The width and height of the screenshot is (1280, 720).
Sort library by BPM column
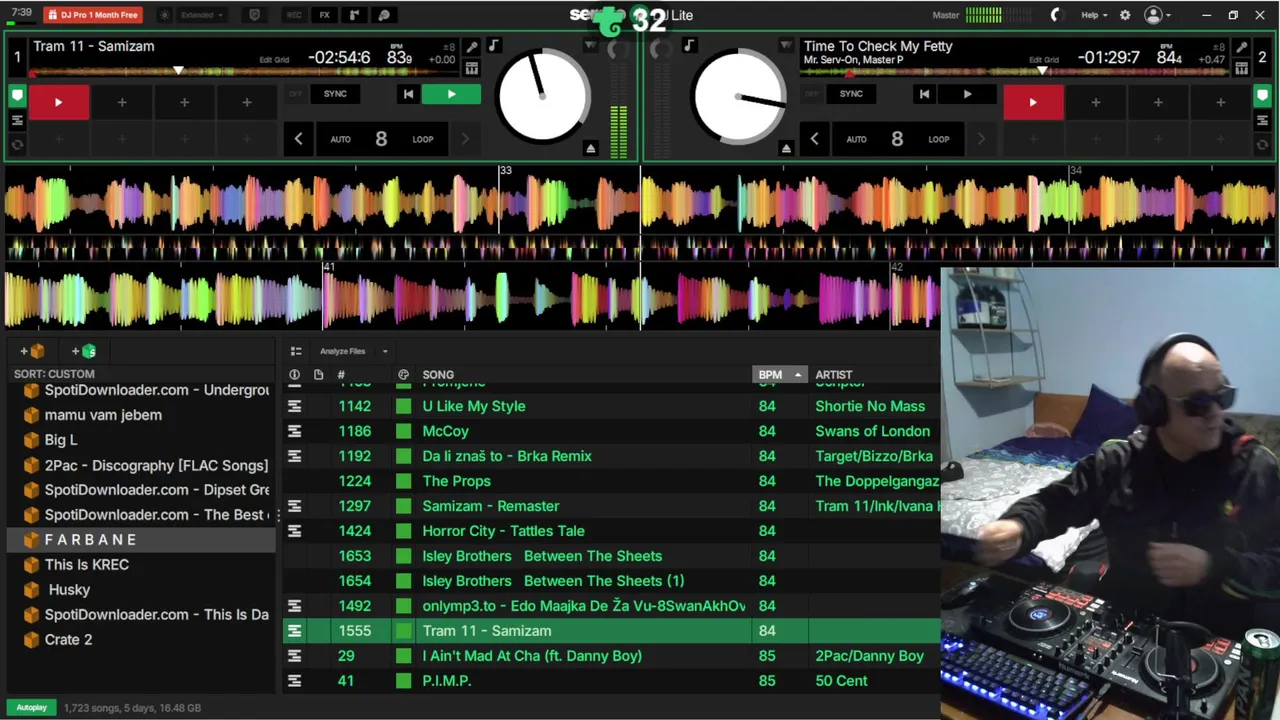click(x=778, y=375)
